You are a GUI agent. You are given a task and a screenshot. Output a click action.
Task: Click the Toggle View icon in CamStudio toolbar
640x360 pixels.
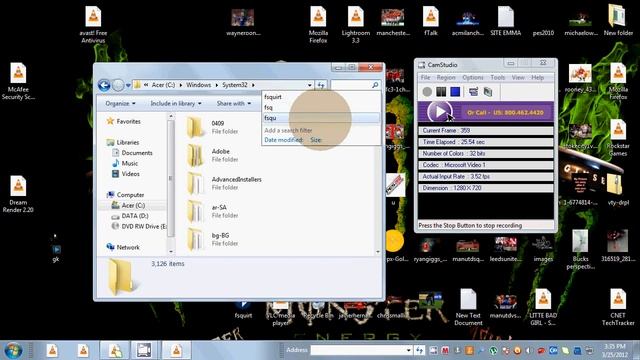pyautogui.click(x=473, y=92)
